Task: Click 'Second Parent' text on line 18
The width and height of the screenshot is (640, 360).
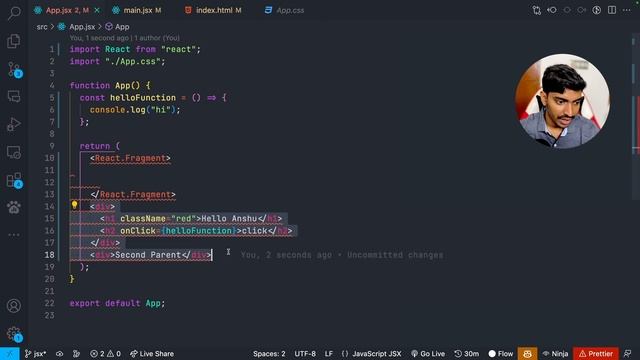Action: click(x=148, y=255)
